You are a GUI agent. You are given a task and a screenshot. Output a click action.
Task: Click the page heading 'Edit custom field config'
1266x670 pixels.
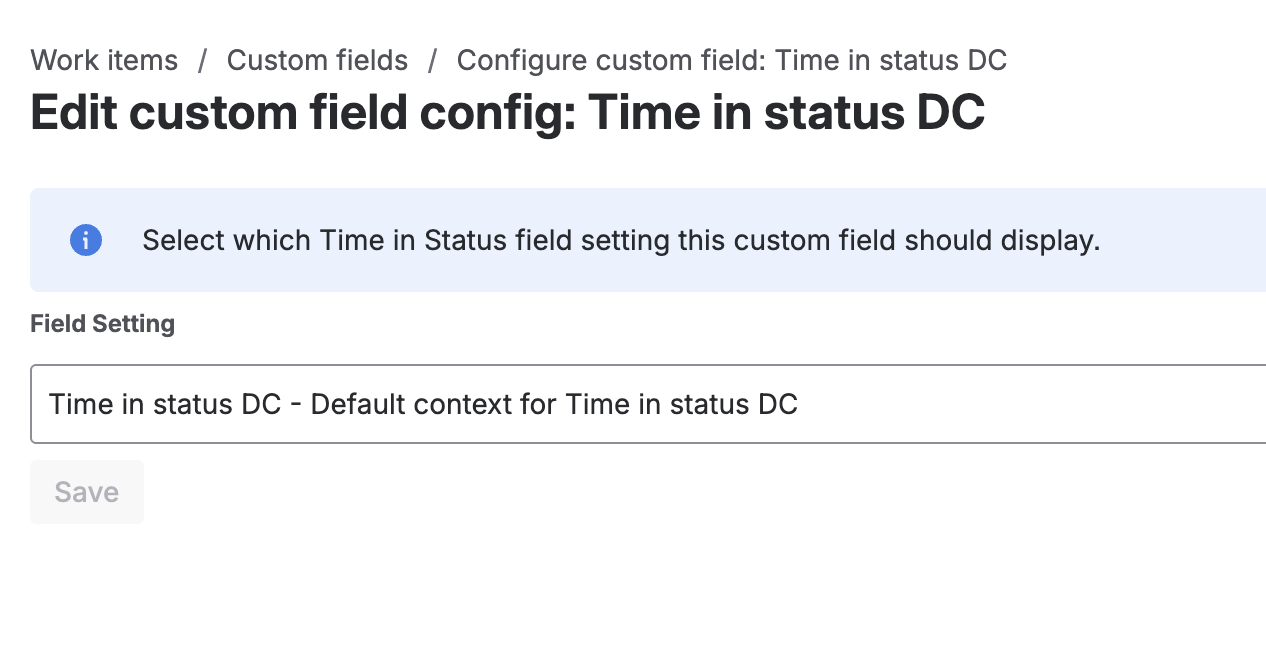pos(508,112)
